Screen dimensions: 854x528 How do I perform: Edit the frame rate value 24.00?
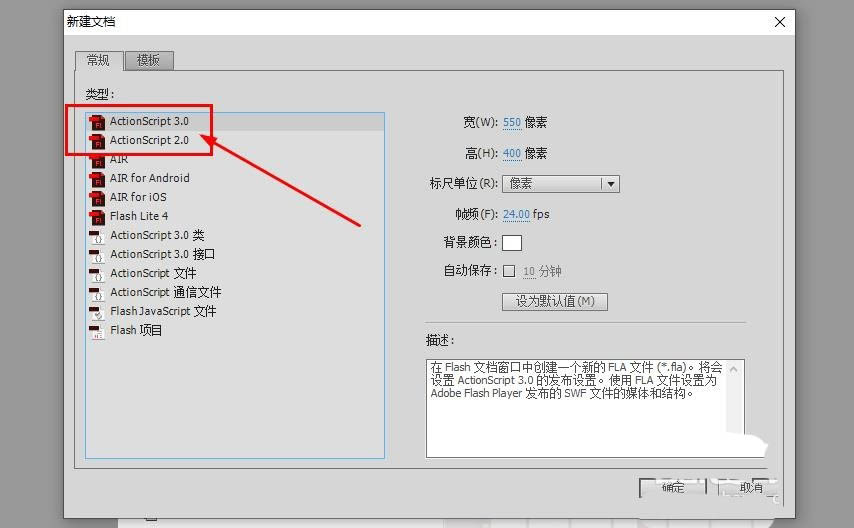pos(516,215)
